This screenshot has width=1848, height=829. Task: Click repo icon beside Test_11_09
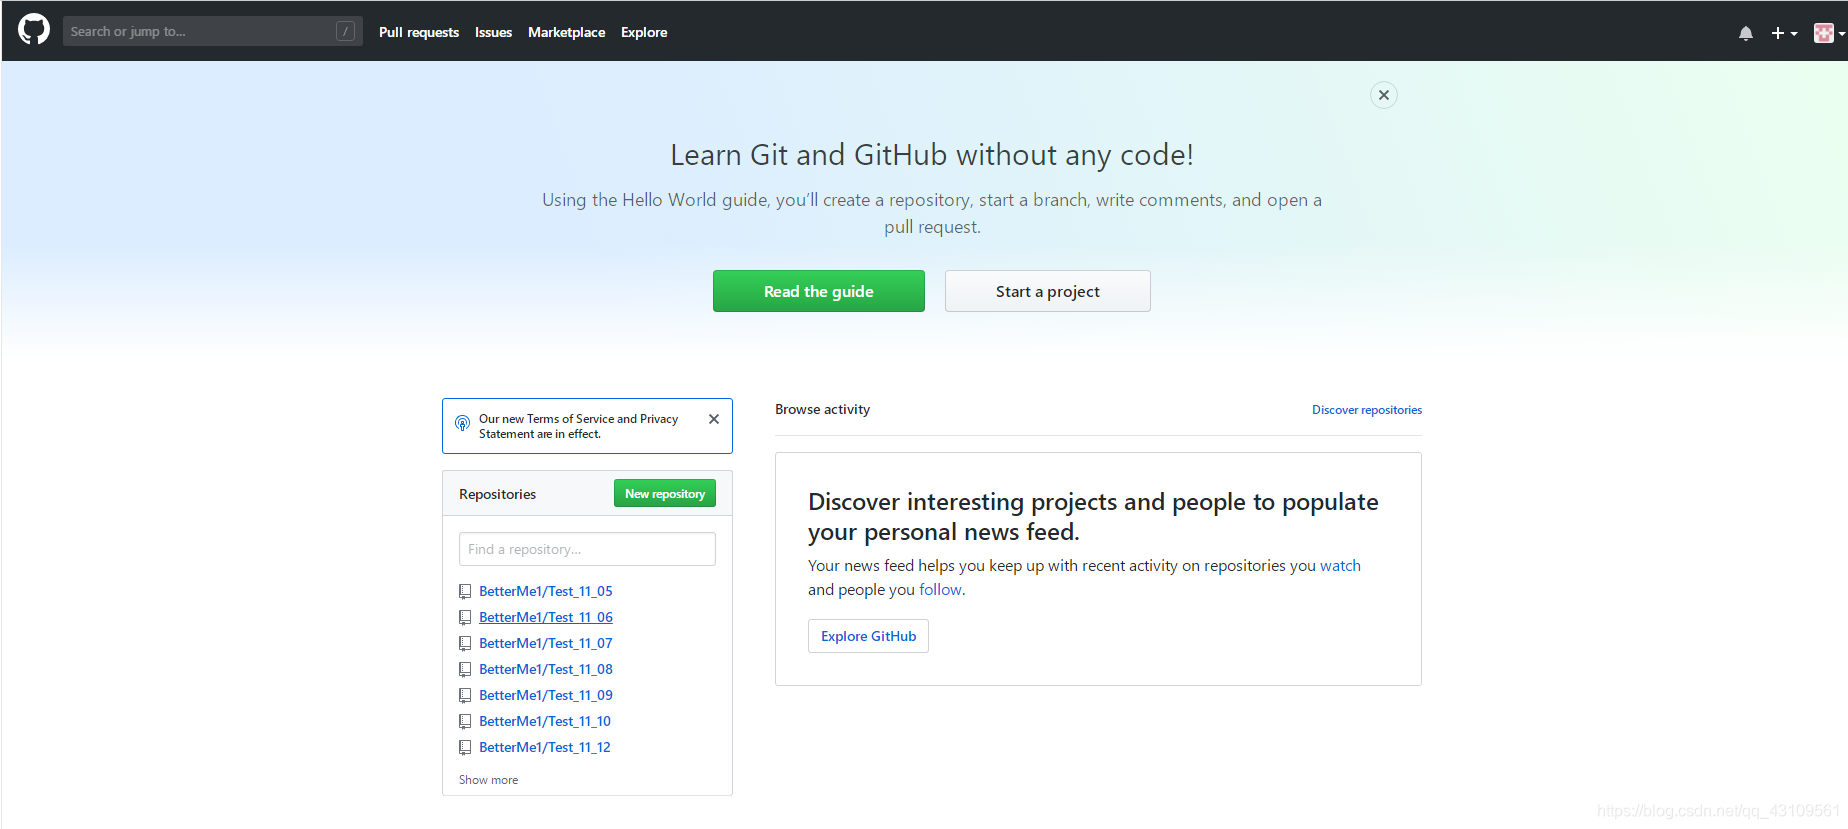click(465, 695)
